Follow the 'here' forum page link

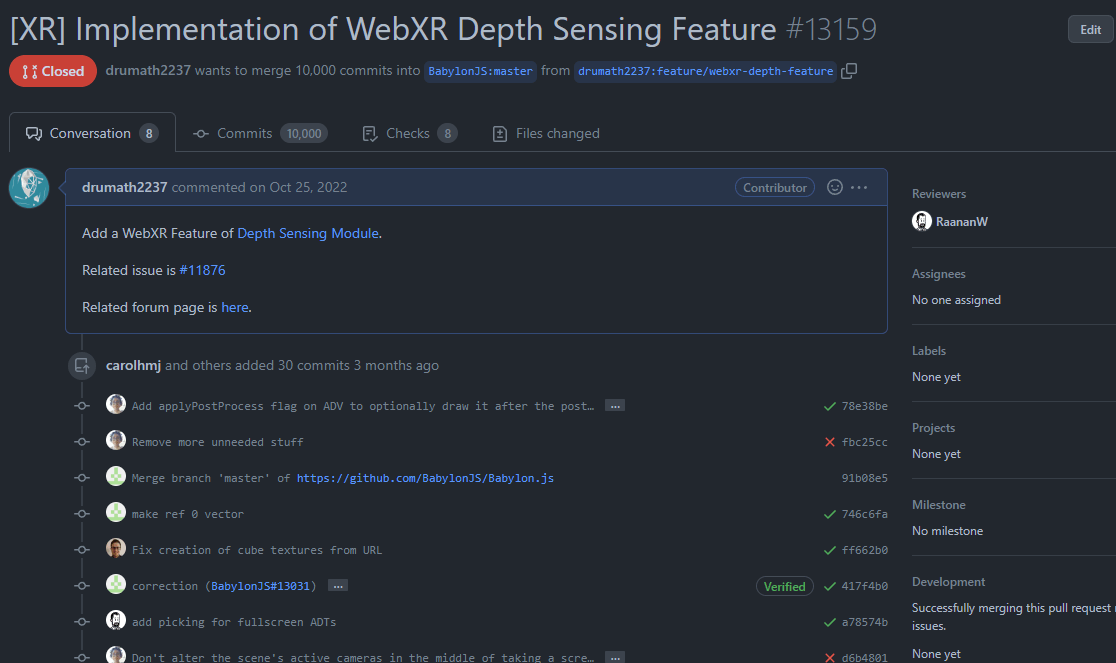(x=235, y=307)
